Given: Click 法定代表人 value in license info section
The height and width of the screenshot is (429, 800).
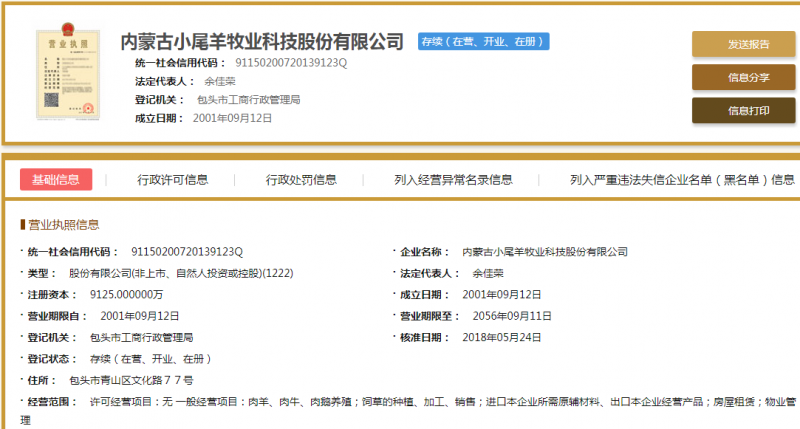Looking at the screenshot, I should point(488,273).
